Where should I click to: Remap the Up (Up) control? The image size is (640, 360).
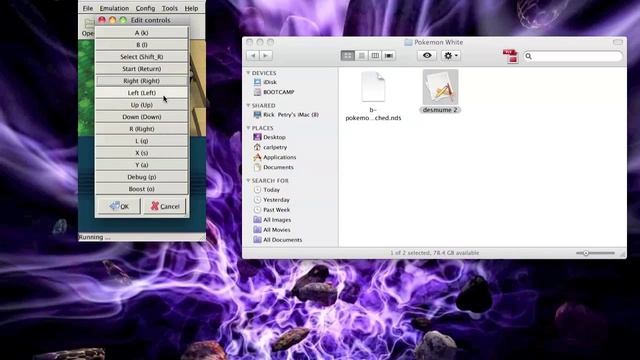click(x=142, y=105)
